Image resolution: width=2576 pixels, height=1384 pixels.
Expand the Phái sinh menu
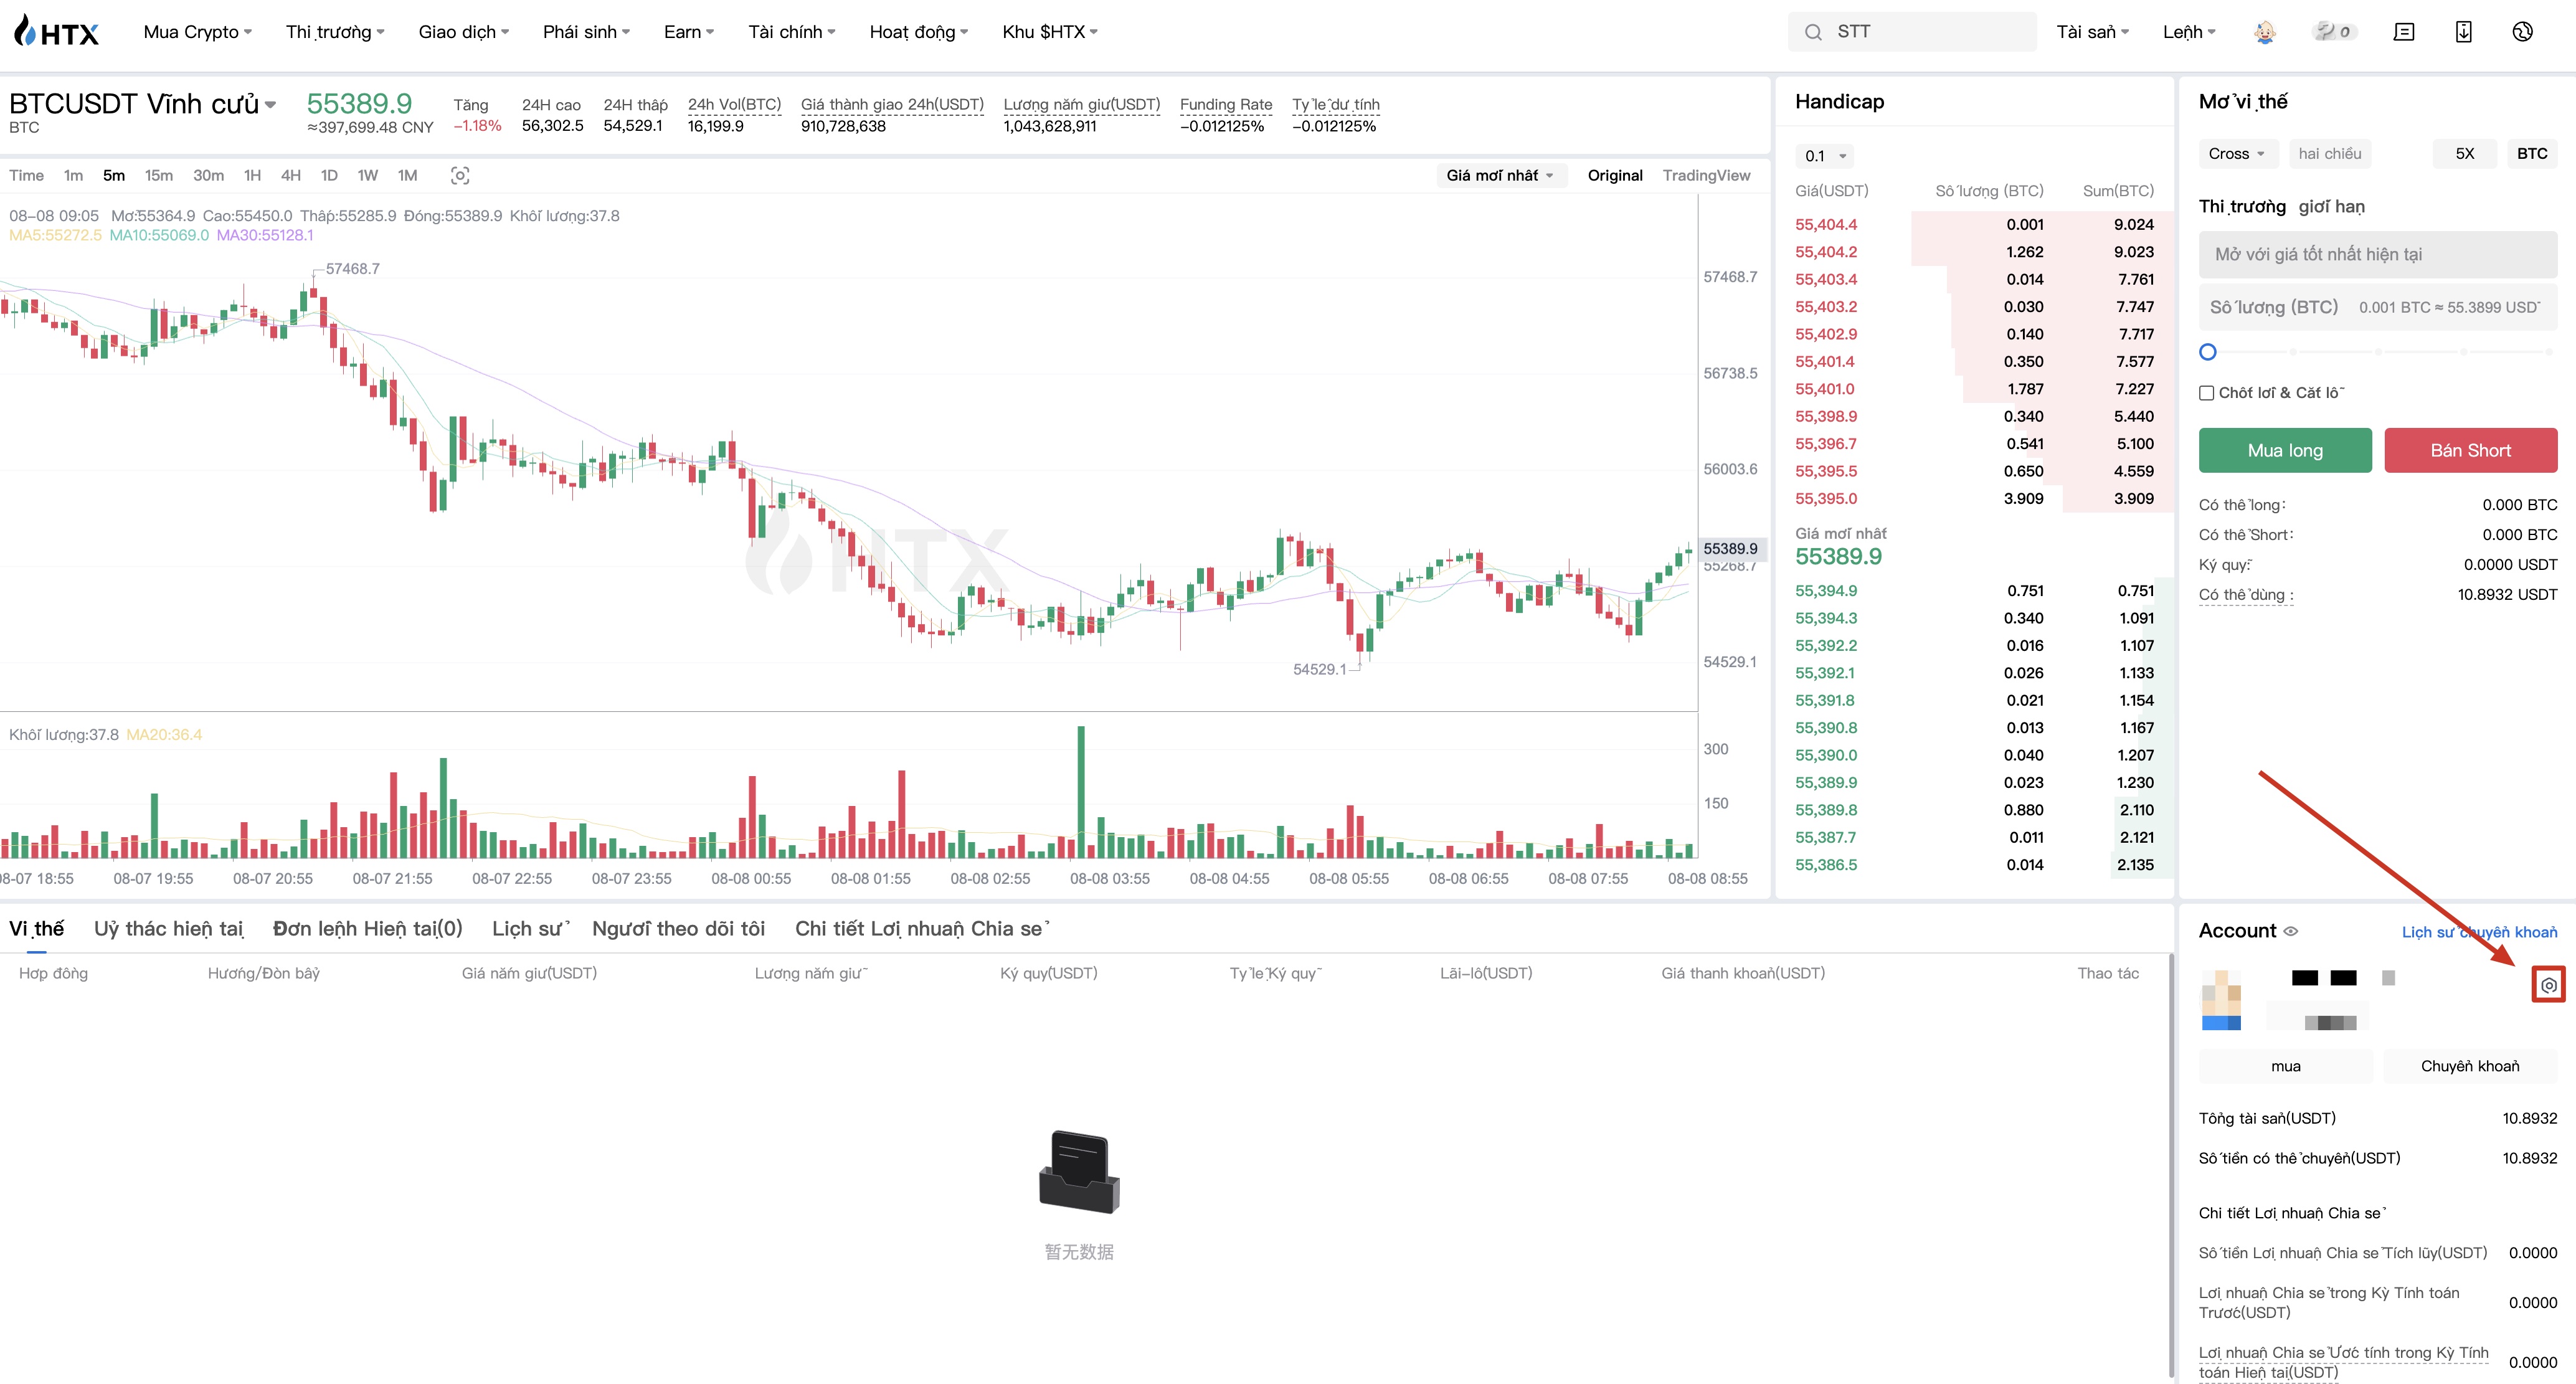(586, 32)
